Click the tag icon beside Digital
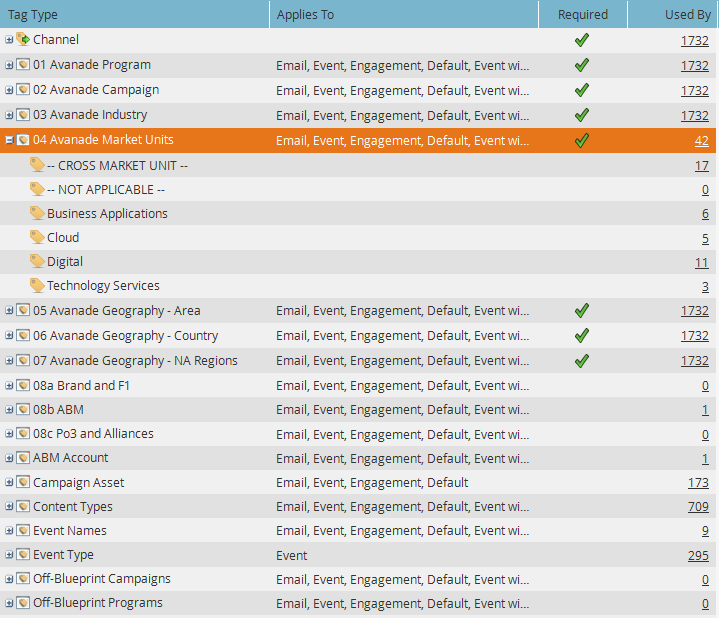The height and width of the screenshot is (618, 719). point(37,262)
